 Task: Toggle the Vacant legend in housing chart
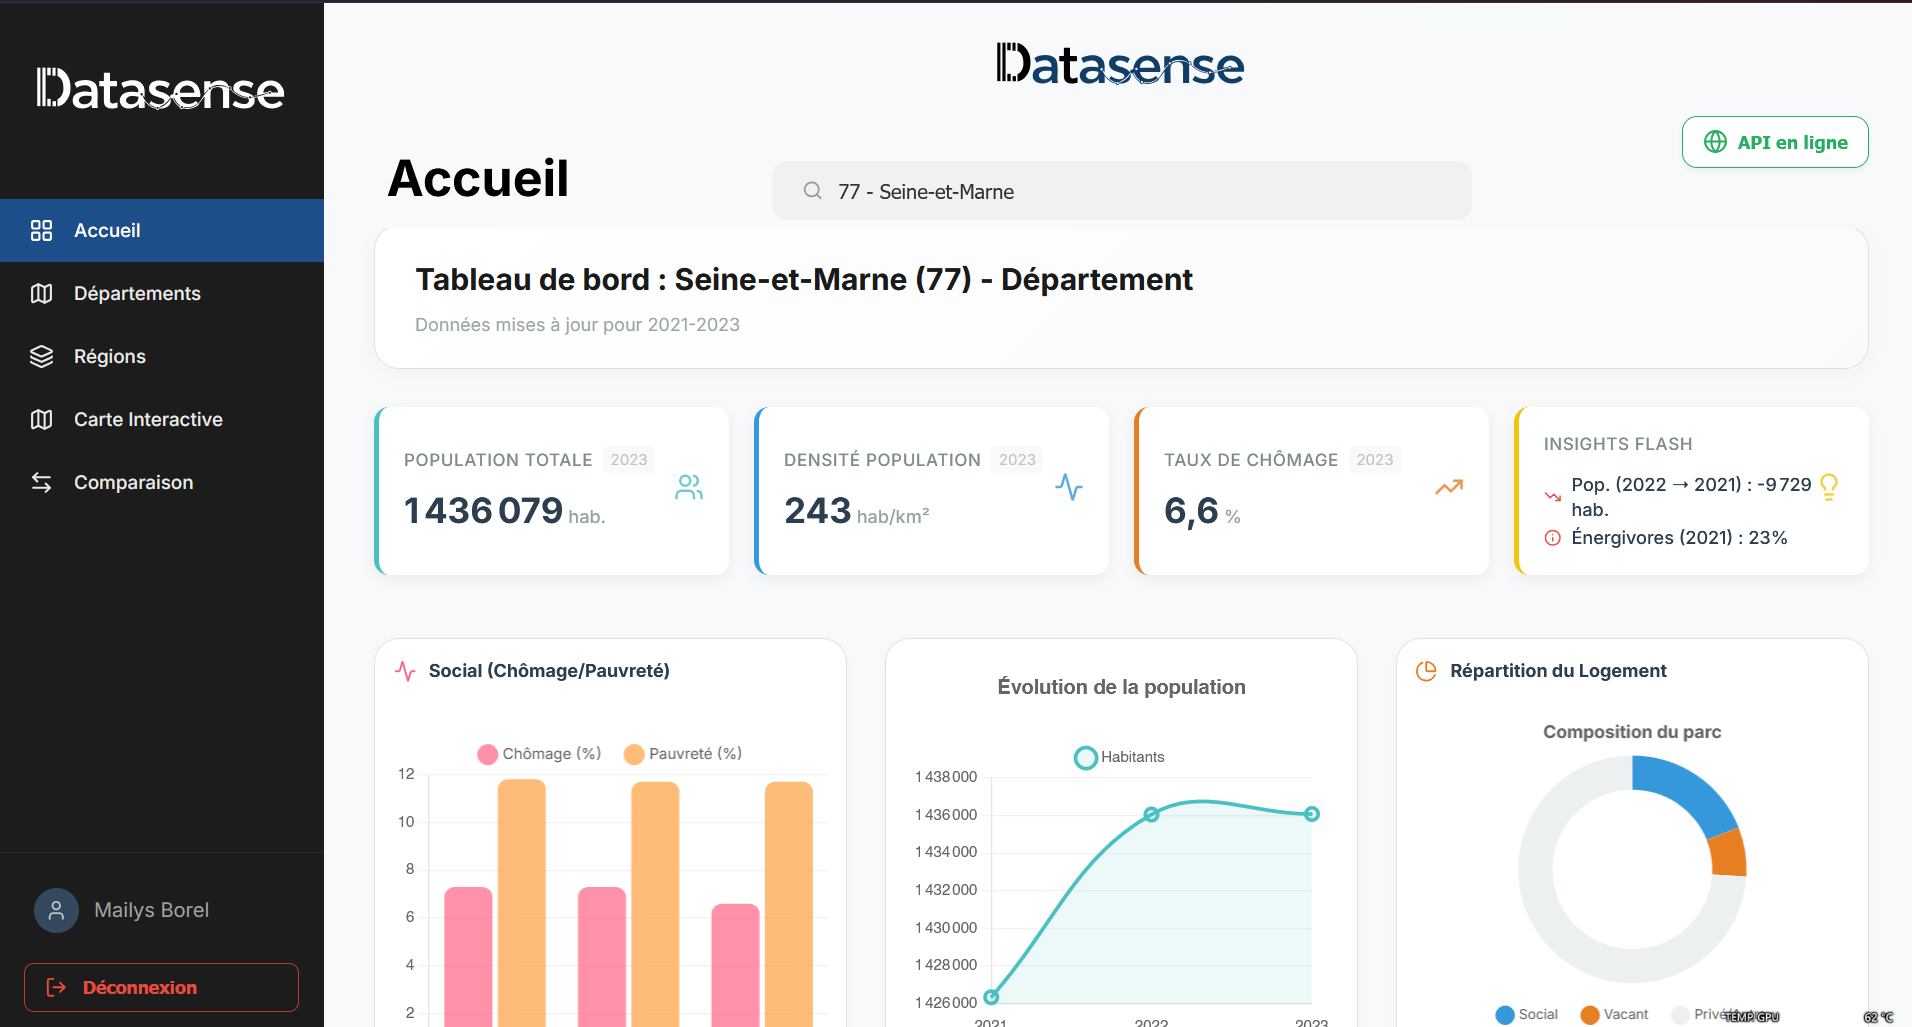pos(1614,1014)
